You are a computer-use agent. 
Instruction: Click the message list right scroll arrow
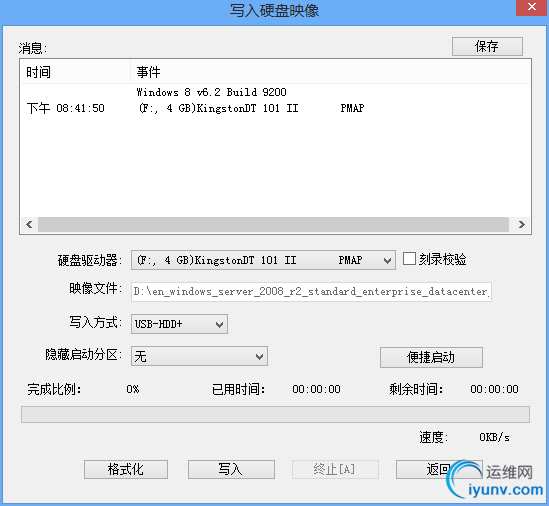pos(521,224)
